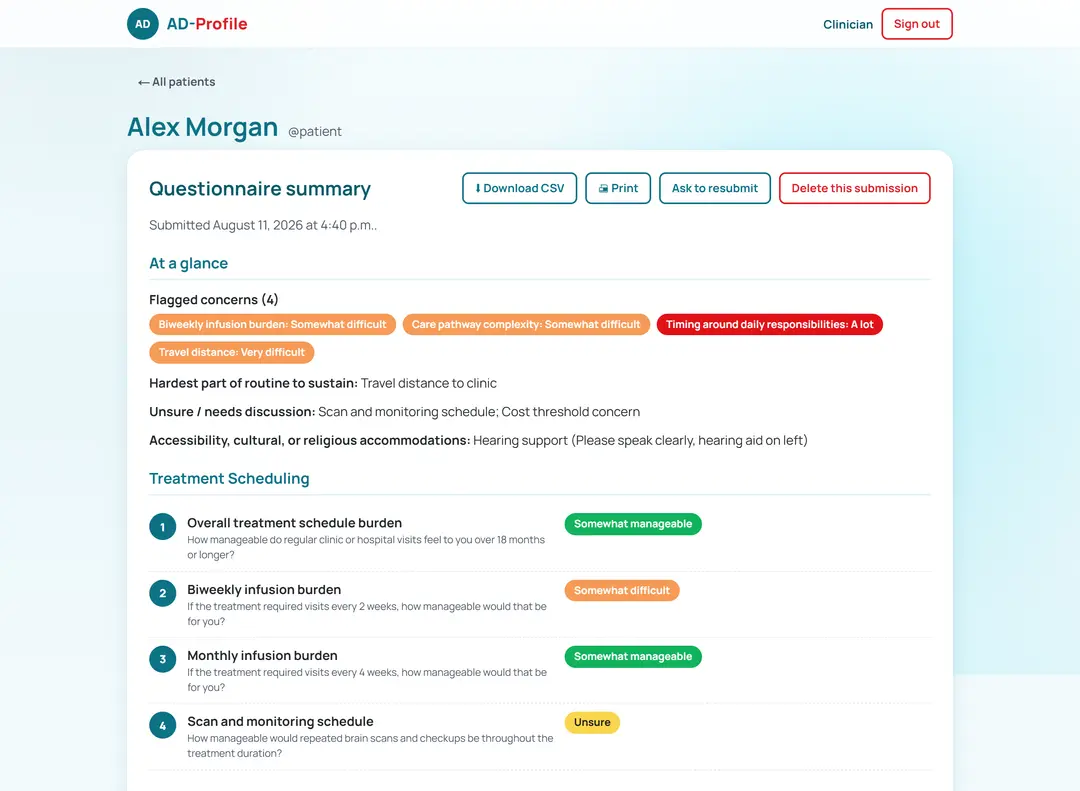The height and width of the screenshot is (791, 1080).
Task: Click the @patient username text
Action: 315,132
